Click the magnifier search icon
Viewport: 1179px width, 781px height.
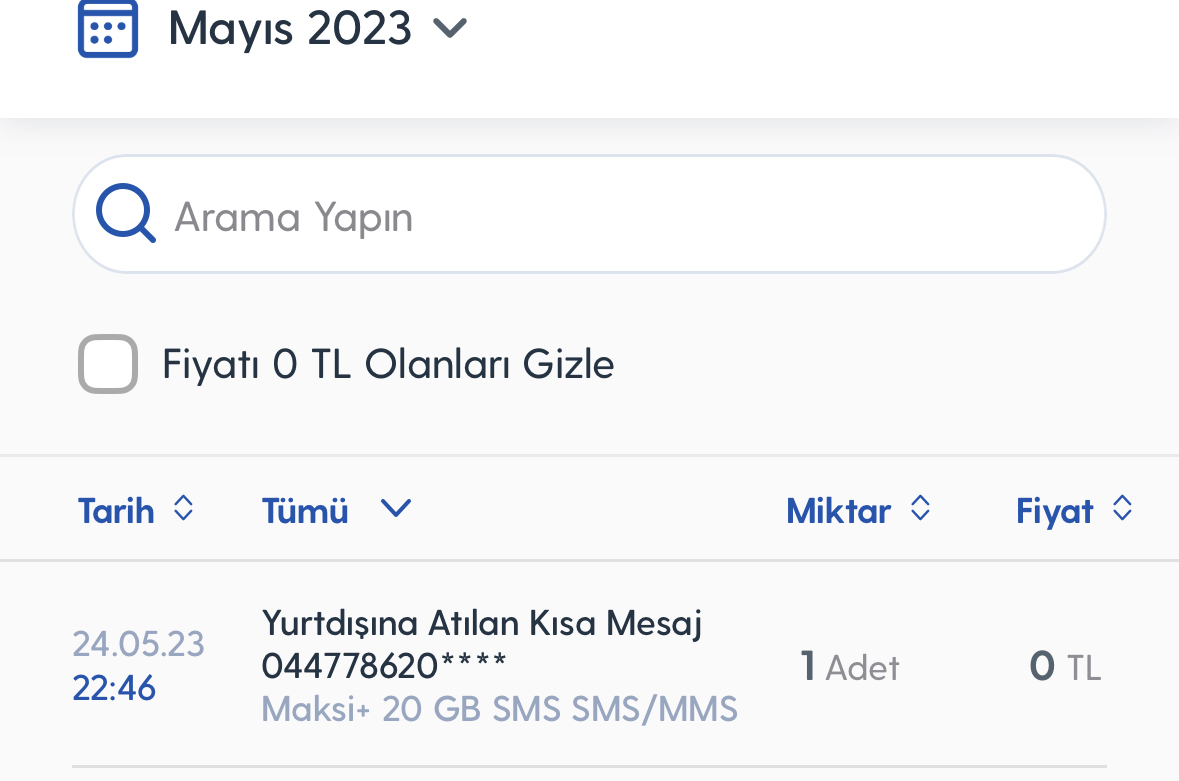[126, 213]
